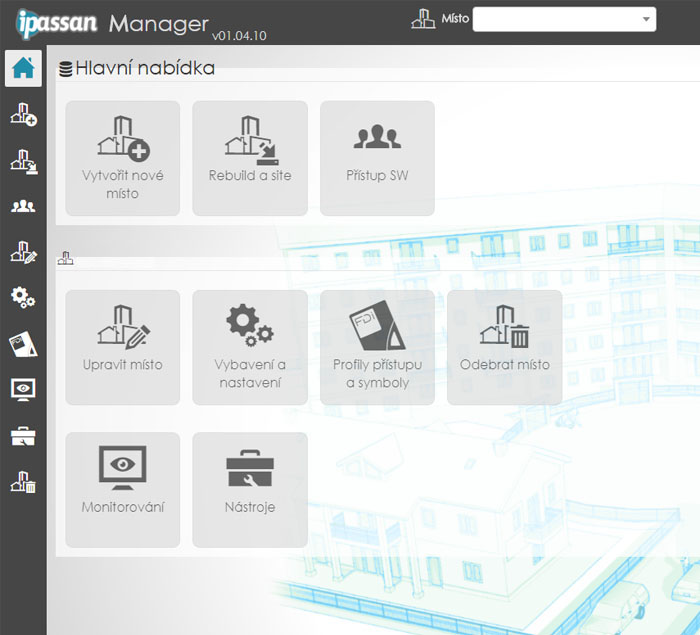Select the Upravit místo tile
Viewport: 700px width, 635px height.
(123, 347)
